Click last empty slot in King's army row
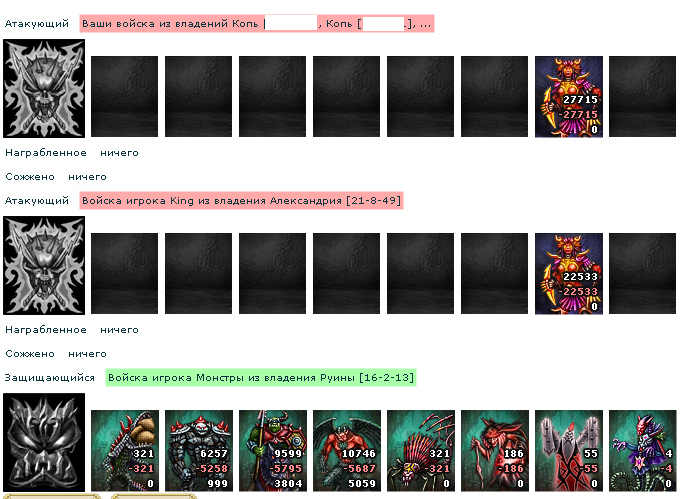 pyautogui.click(x=642, y=274)
